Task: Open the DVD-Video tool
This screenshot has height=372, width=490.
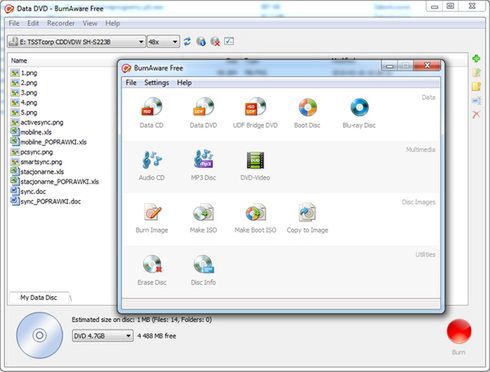Action: click(255, 165)
